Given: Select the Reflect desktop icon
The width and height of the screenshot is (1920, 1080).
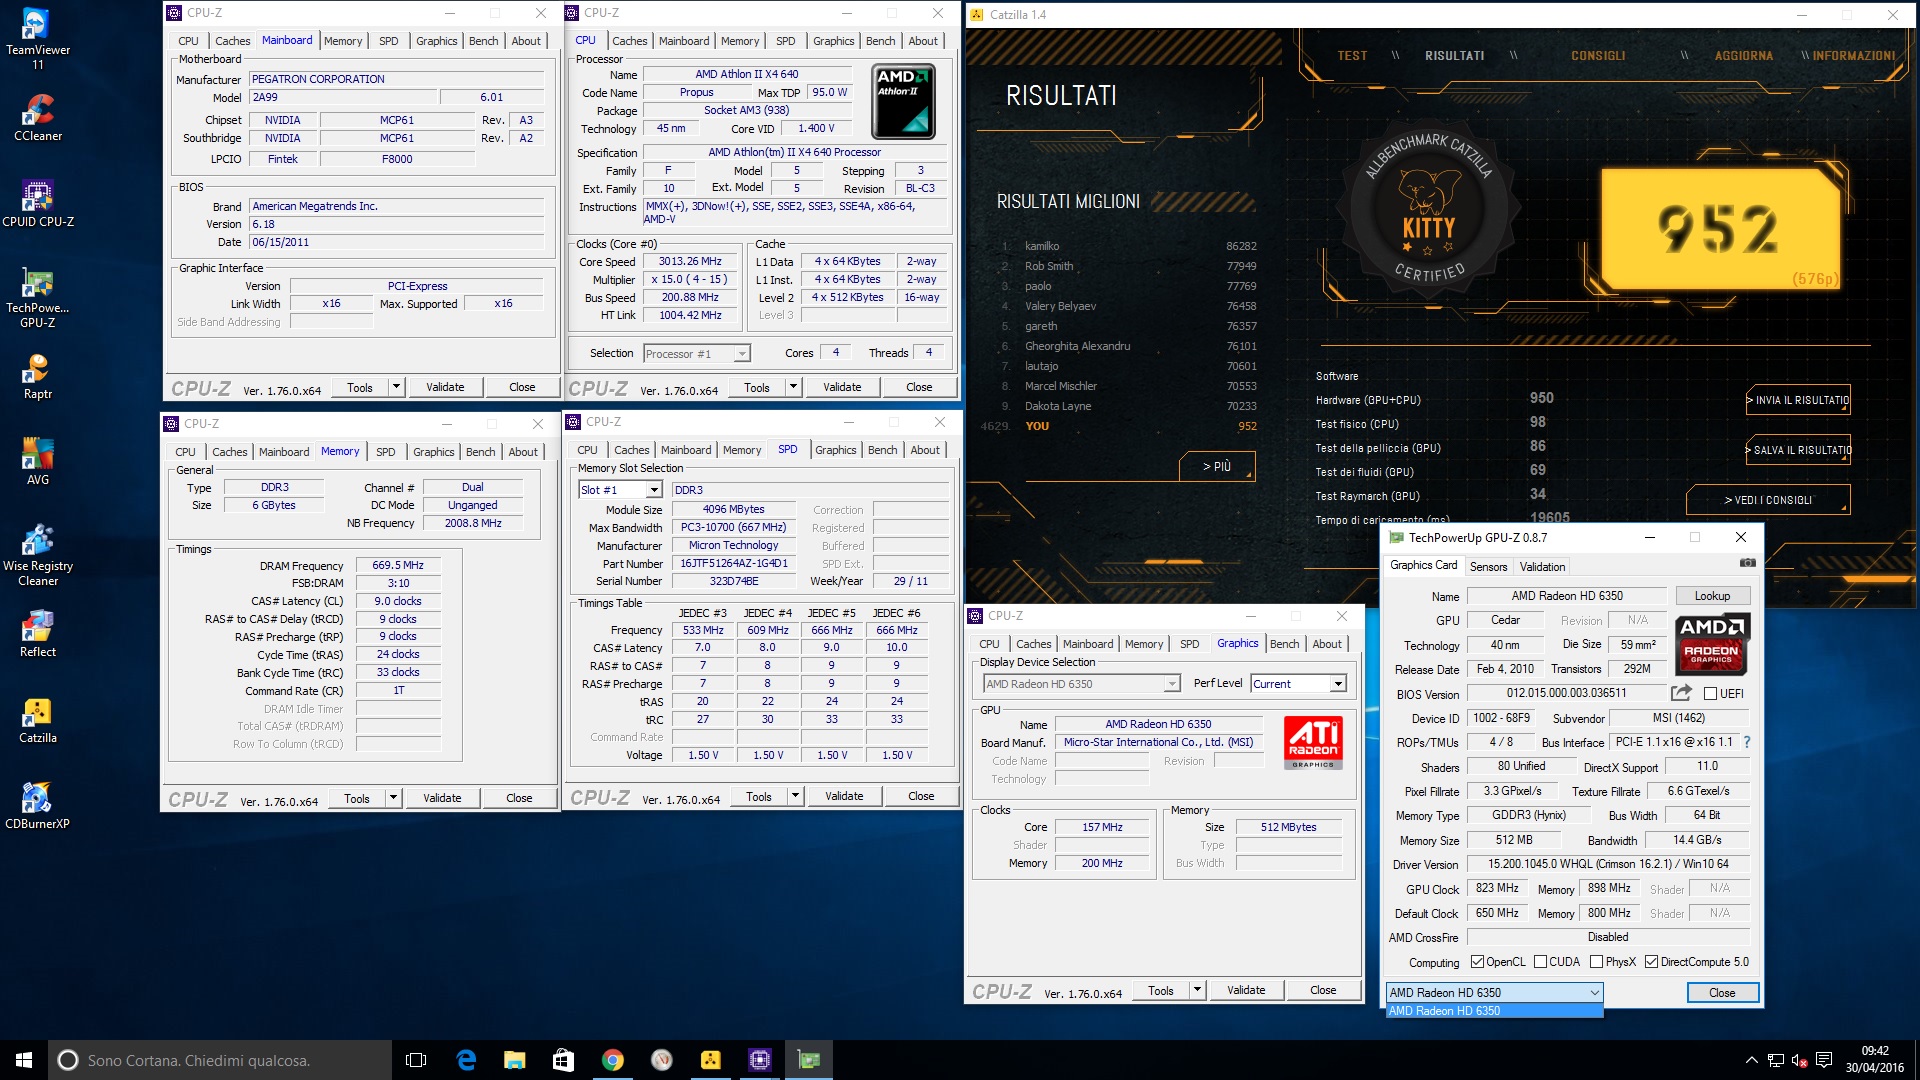Looking at the screenshot, I should [38, 633].
